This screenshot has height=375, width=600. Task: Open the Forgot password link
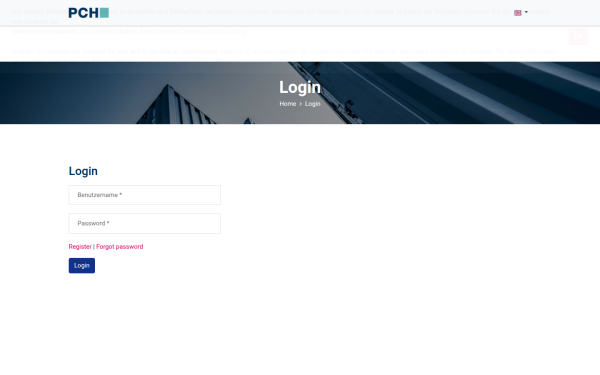(x=119, y=247)
